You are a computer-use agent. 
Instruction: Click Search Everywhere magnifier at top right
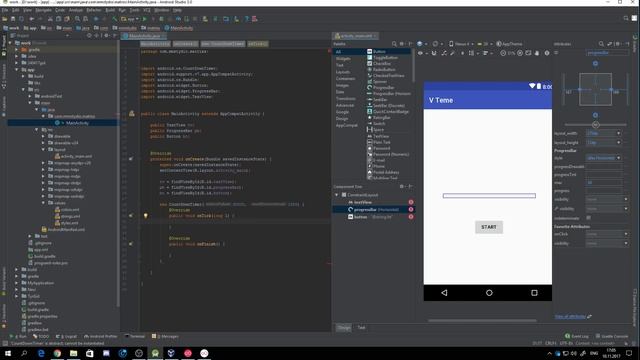(626, 18)
